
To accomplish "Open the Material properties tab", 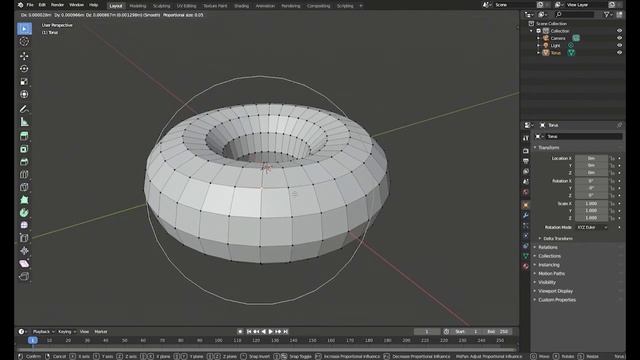I will [x=526, y=266].
